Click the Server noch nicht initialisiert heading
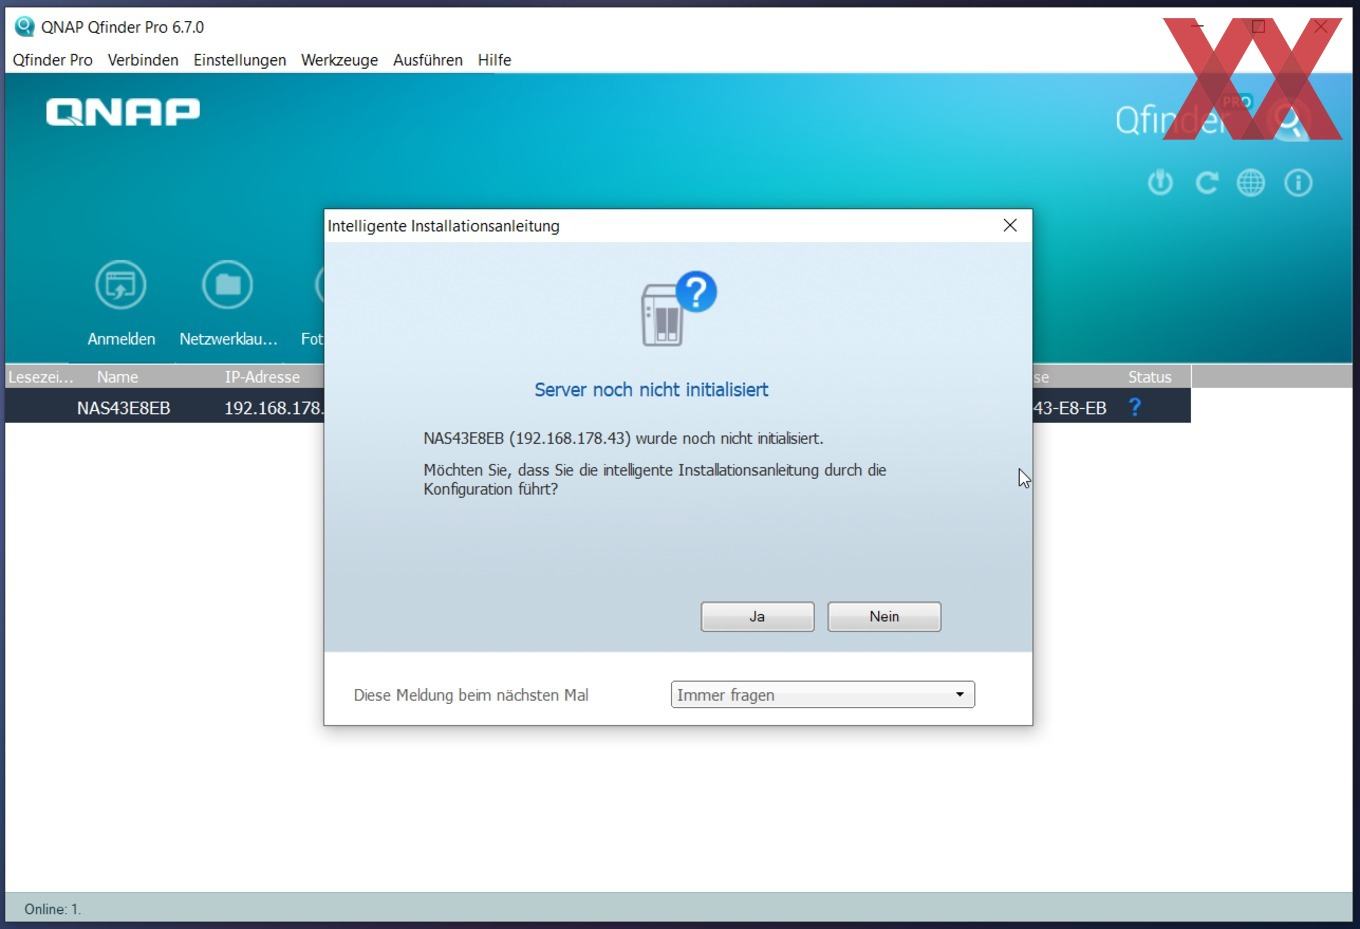 click(x=651, y=390)
